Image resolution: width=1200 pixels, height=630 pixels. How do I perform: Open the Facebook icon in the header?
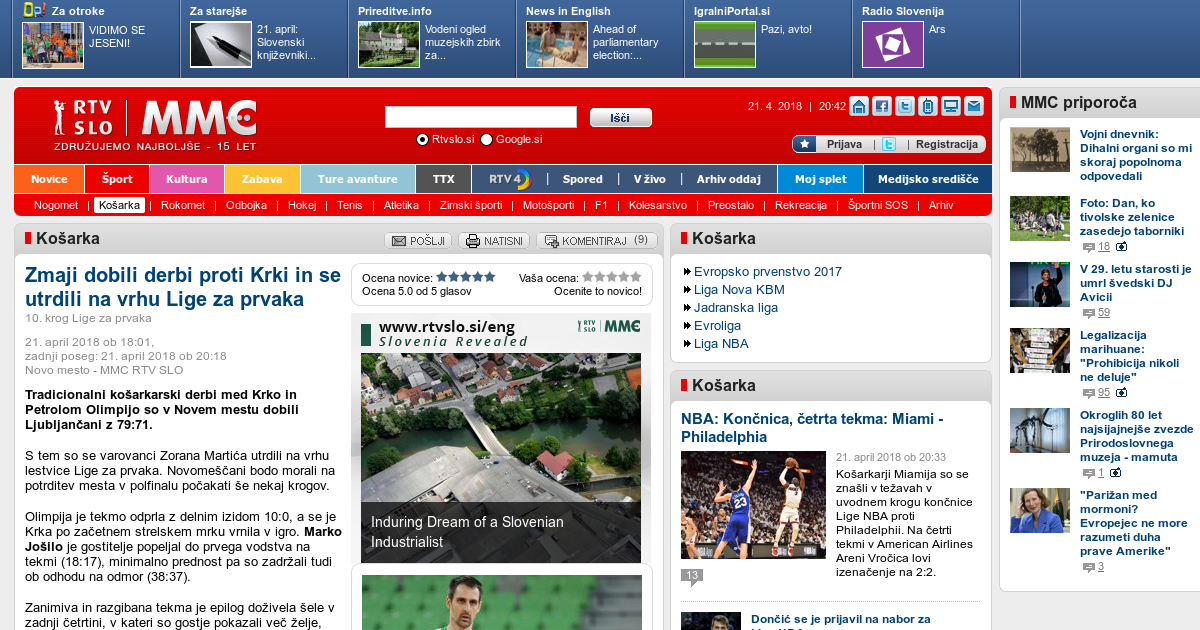click(x=882, y=107)
